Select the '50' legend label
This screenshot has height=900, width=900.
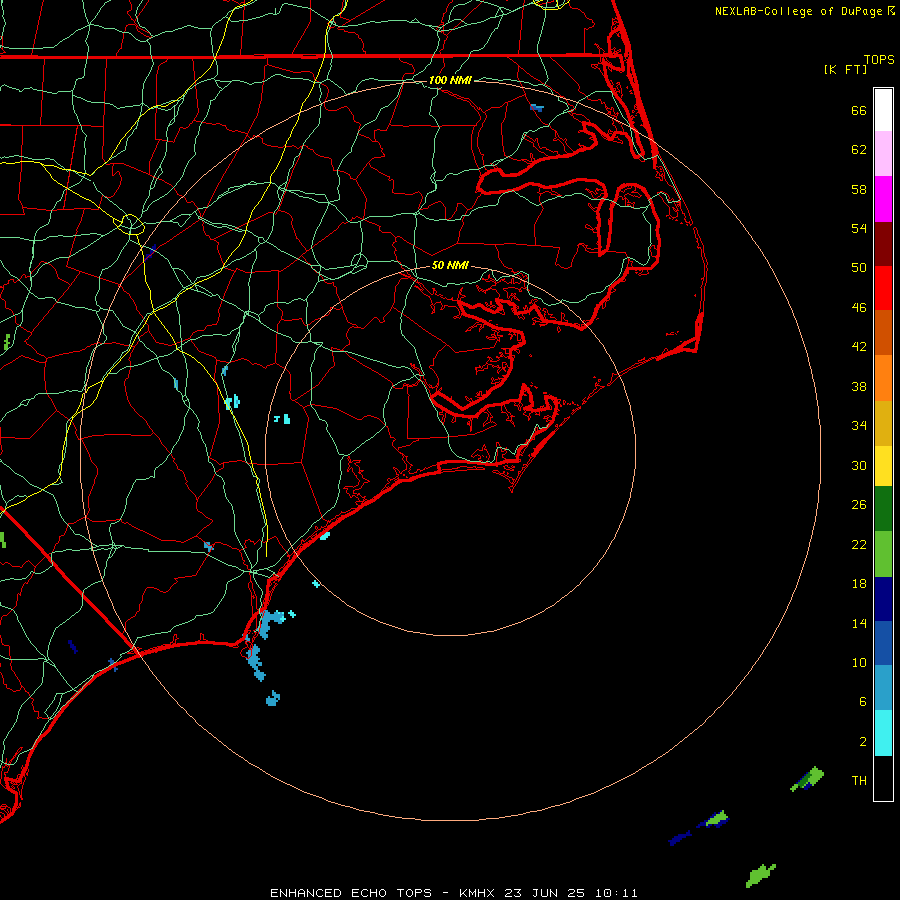pyautogui.click(x=859, y=268)
